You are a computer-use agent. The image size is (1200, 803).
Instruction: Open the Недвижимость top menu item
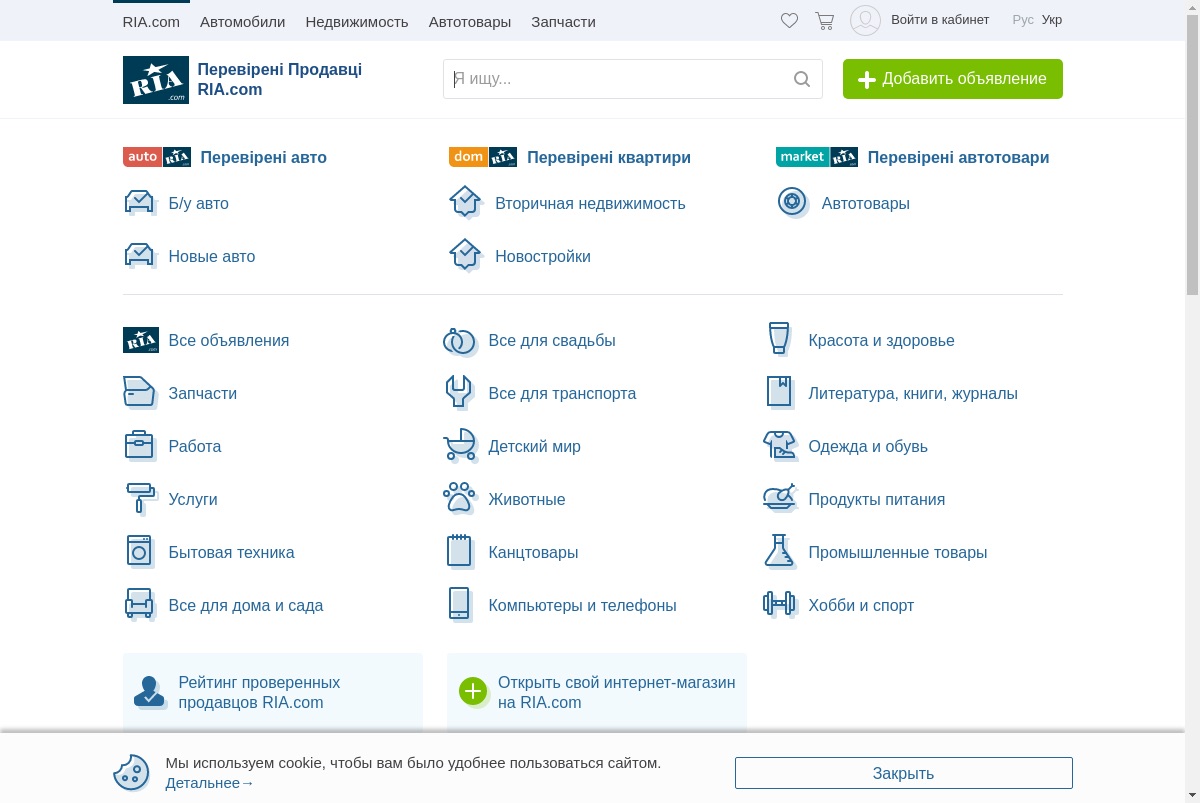pyautogui.click(x=357, y=21)
